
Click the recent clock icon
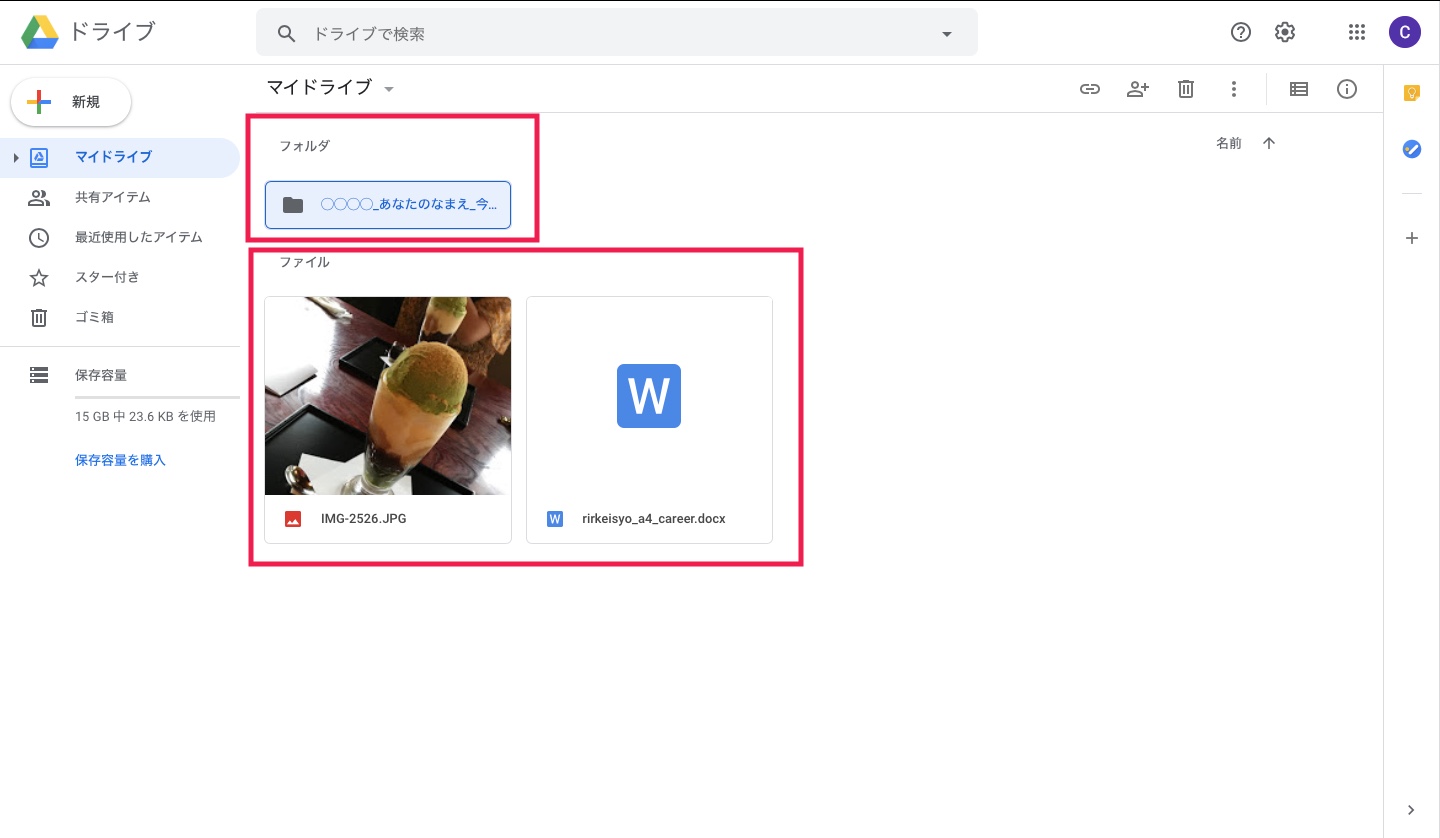[x=39, y=237]
